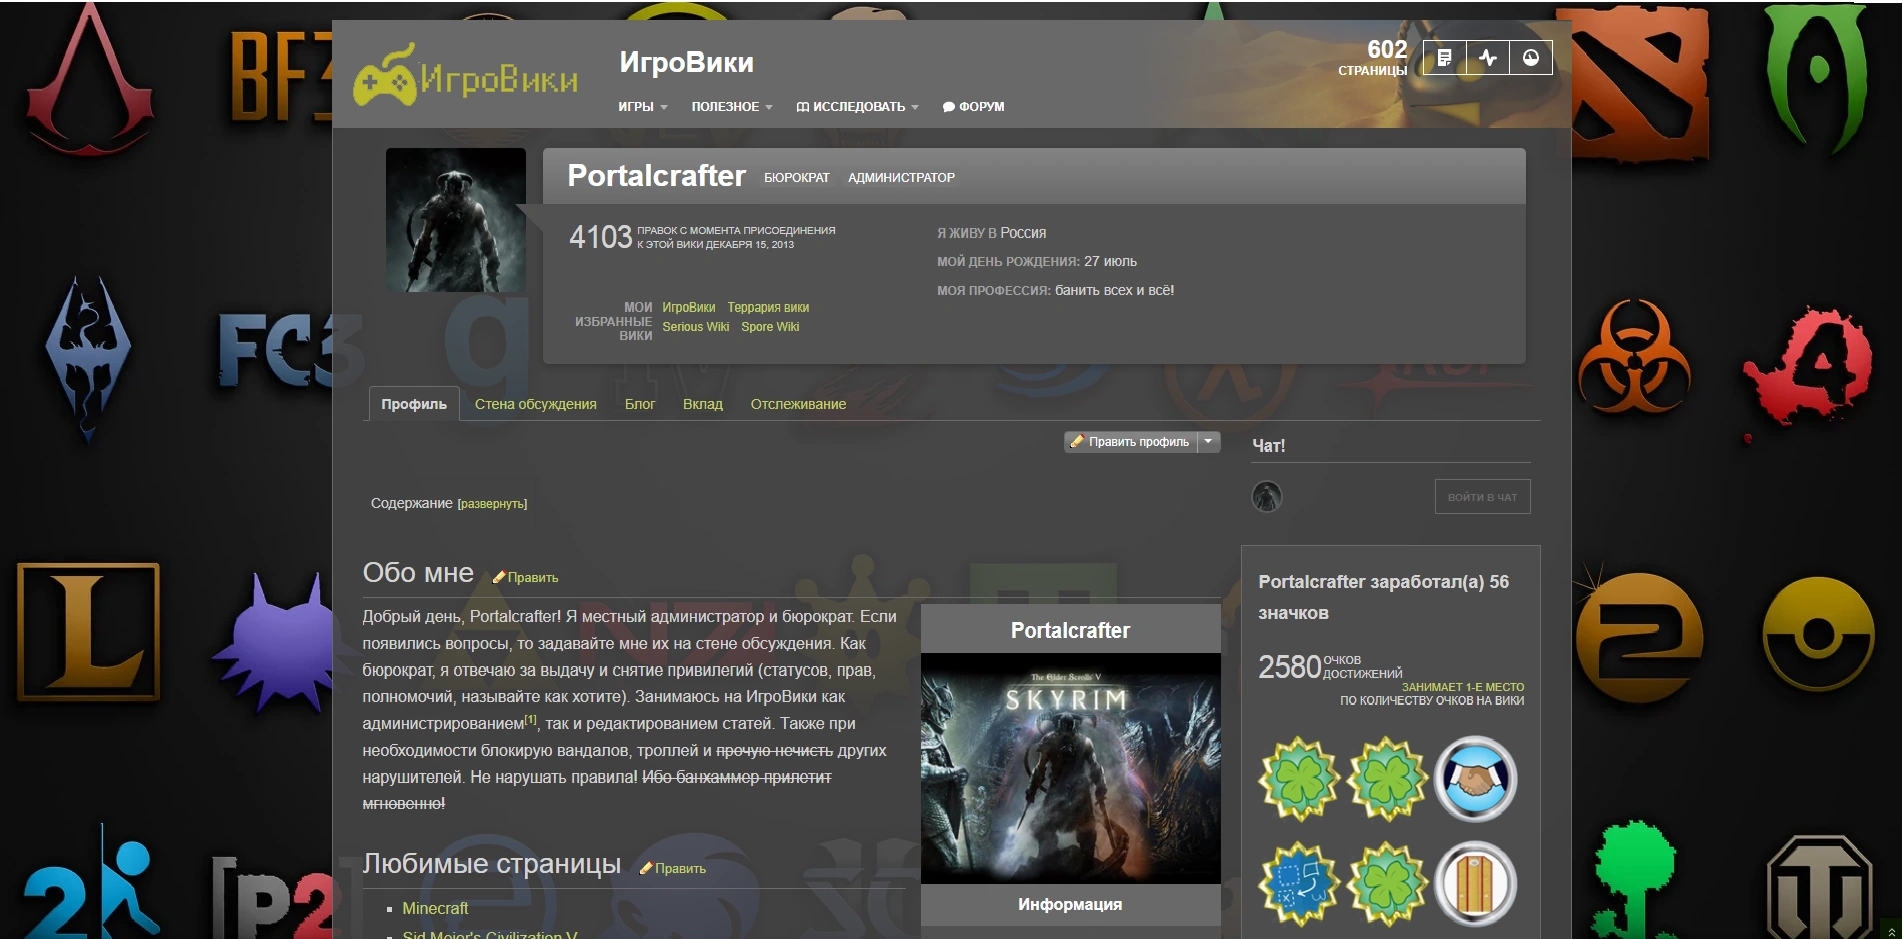This screenshot has height=939, width=1903.
Task: Click the add new page icon in header
Action: (1444, 58)
